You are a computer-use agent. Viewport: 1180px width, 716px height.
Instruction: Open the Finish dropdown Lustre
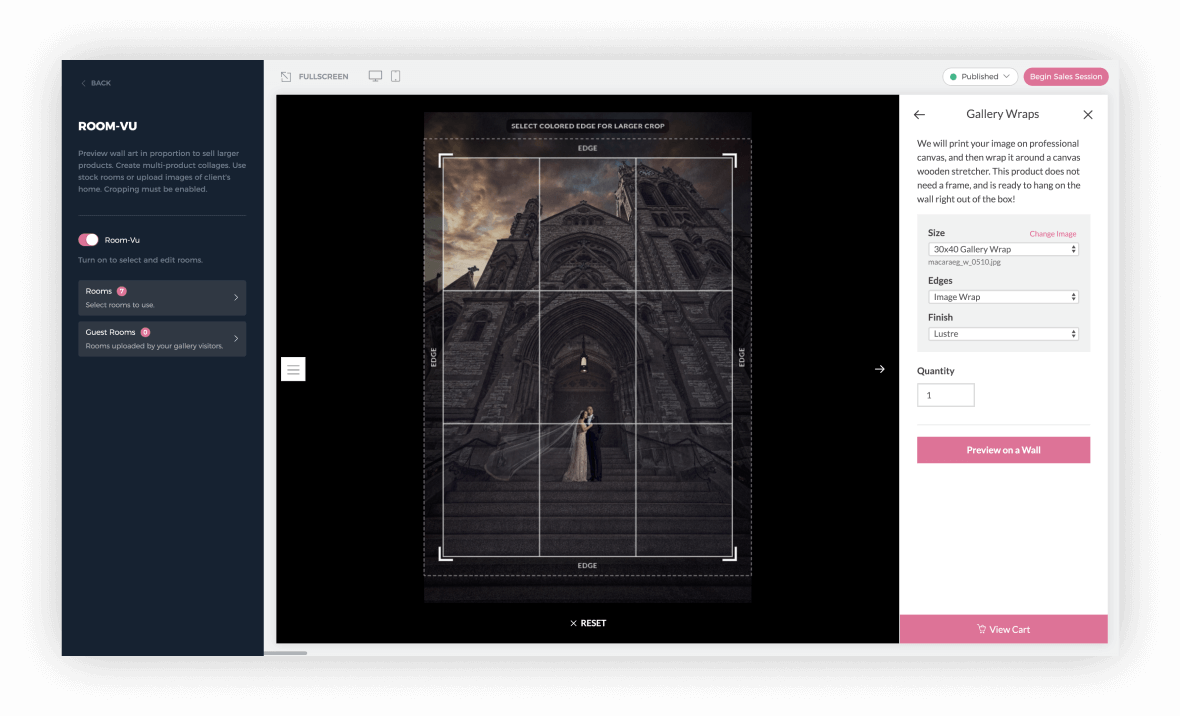pos(1003,334)
